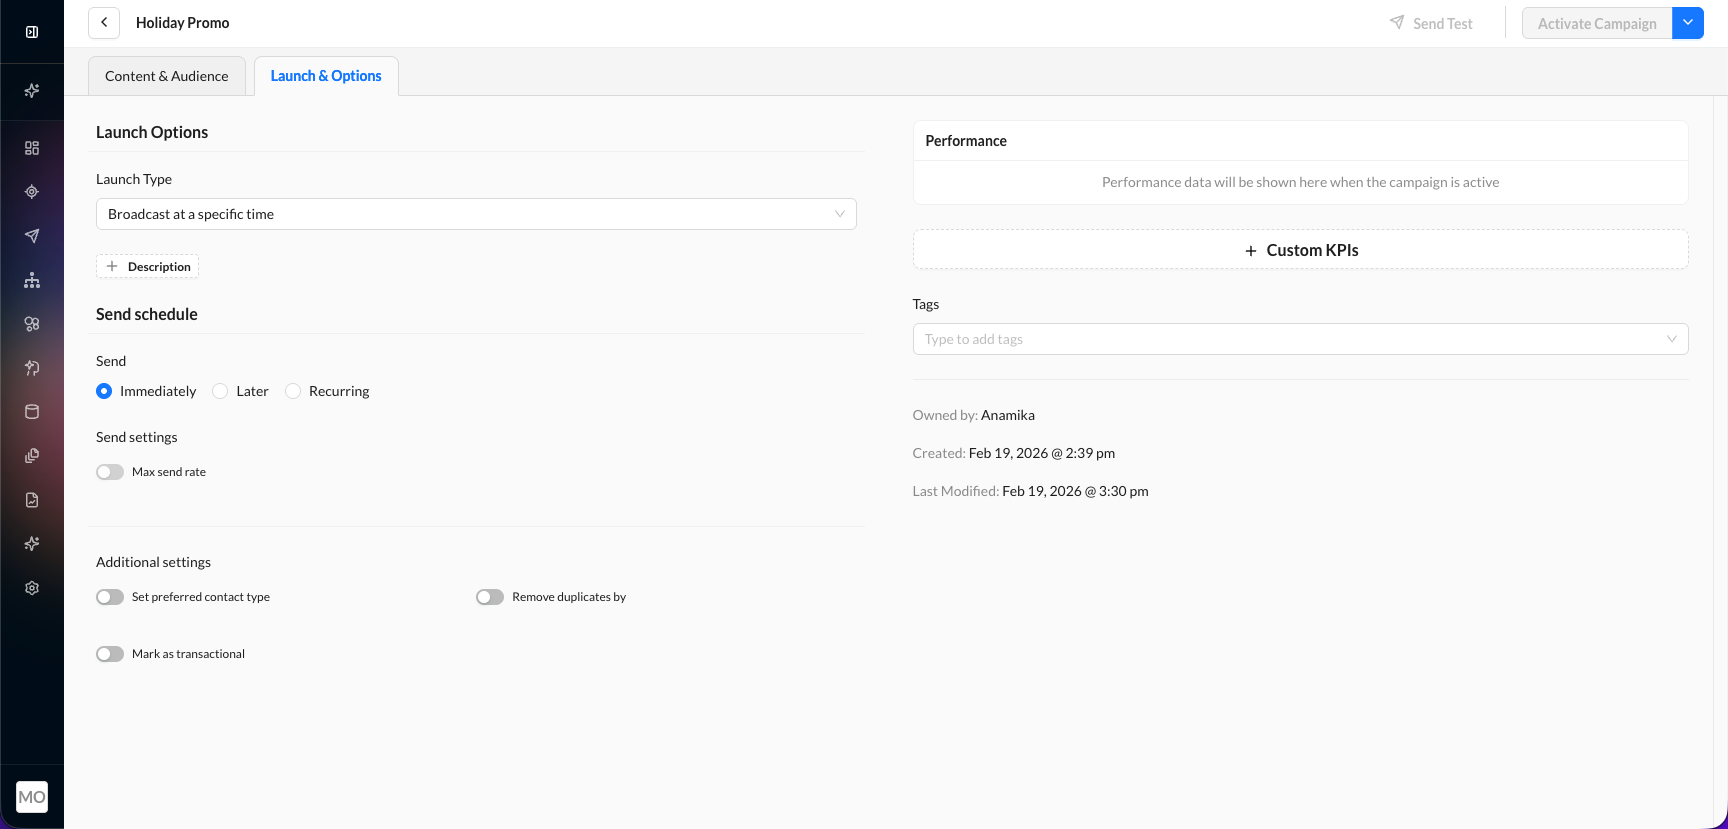The image size is (1728, 829).
Task: Open the report document icon in sidebar
Action: (32, 500)
